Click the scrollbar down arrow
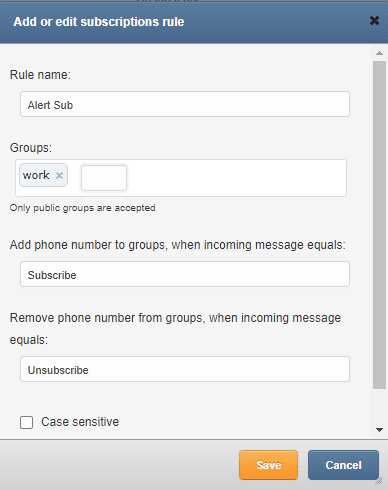 379,430
